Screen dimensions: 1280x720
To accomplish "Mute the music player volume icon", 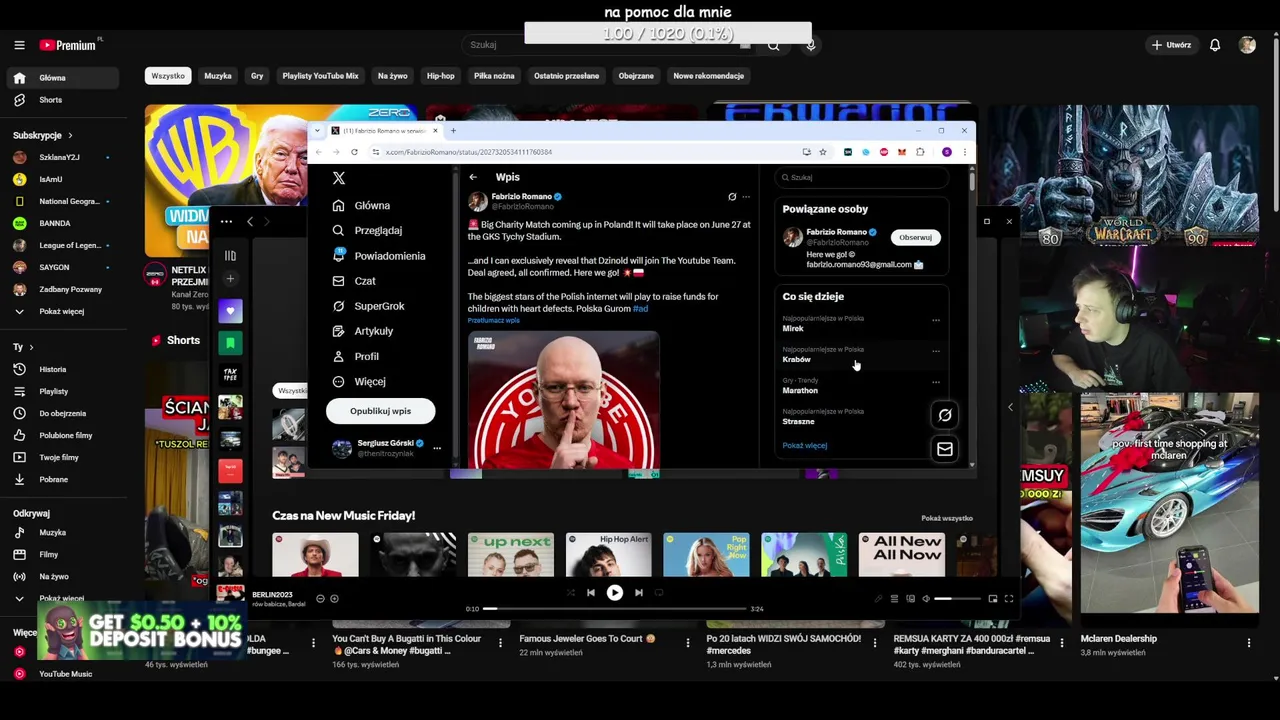I will point(926,599).
